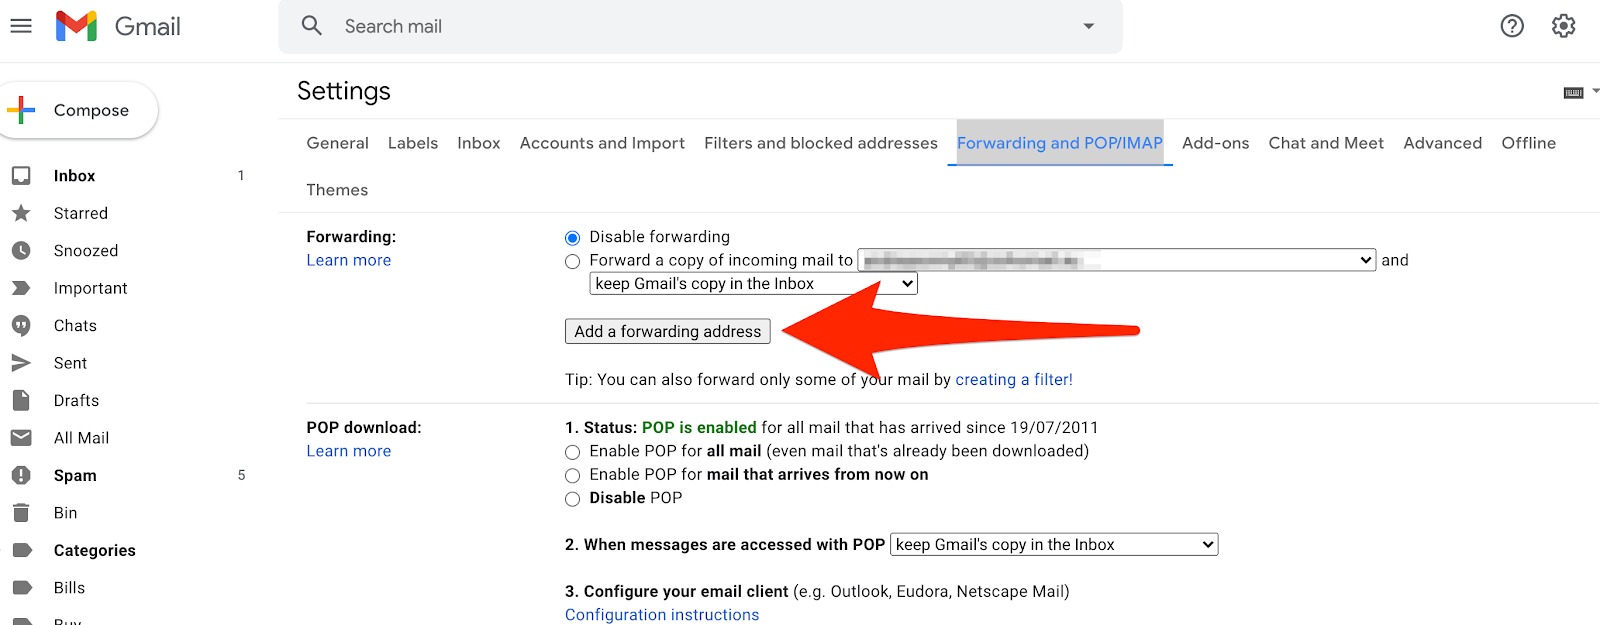Screen dimensions: 1600x625
Task: Select Disable POP radio button
Action: pos(572,499)
